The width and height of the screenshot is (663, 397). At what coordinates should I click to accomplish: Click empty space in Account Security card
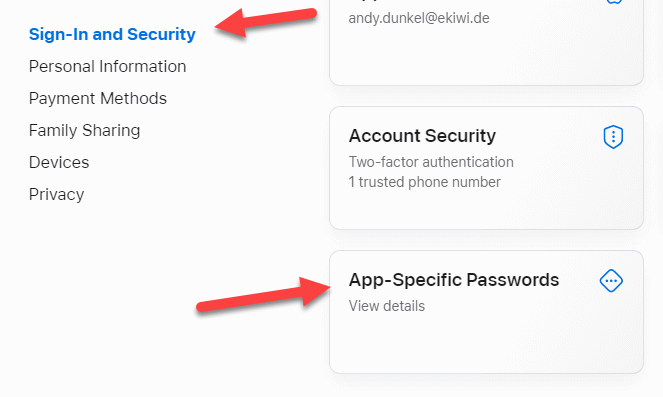(x=486, y=209)
